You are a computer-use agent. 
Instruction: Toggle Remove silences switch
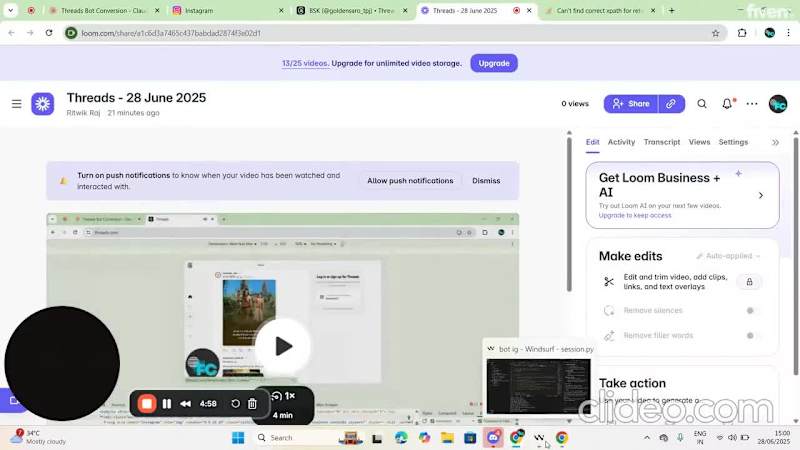point(752,310)
